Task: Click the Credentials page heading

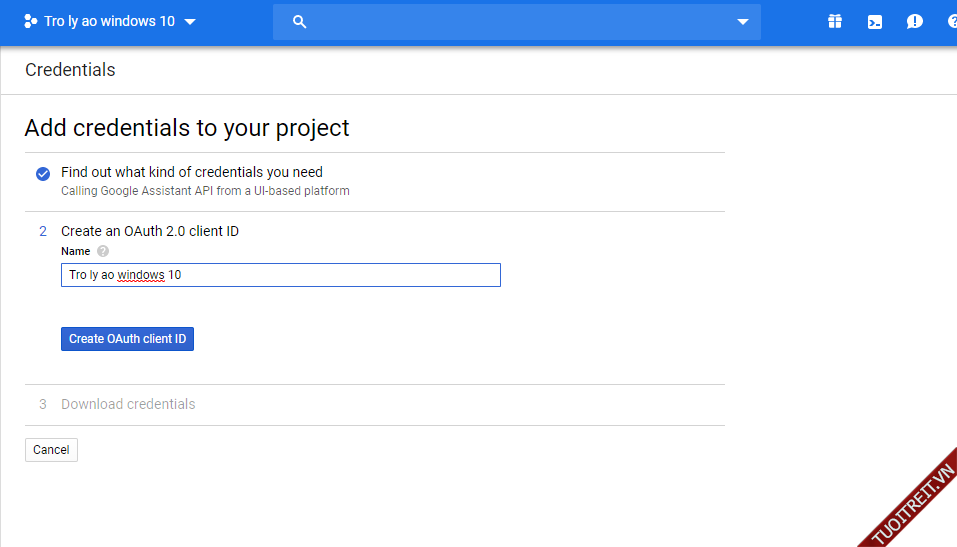Action: coord(70,70)
